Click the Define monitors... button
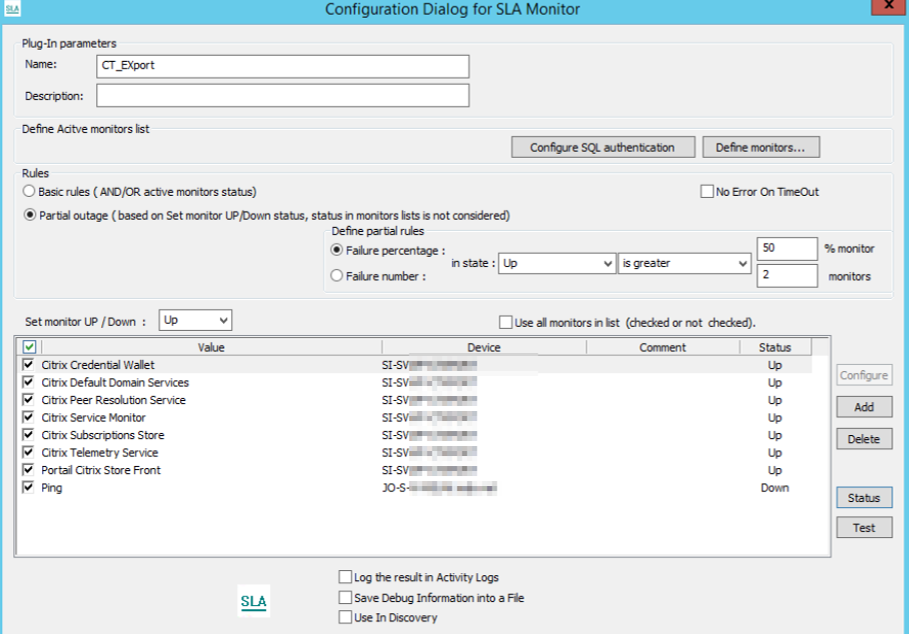This screenshot has height=634, width=909. coord(761,147)
